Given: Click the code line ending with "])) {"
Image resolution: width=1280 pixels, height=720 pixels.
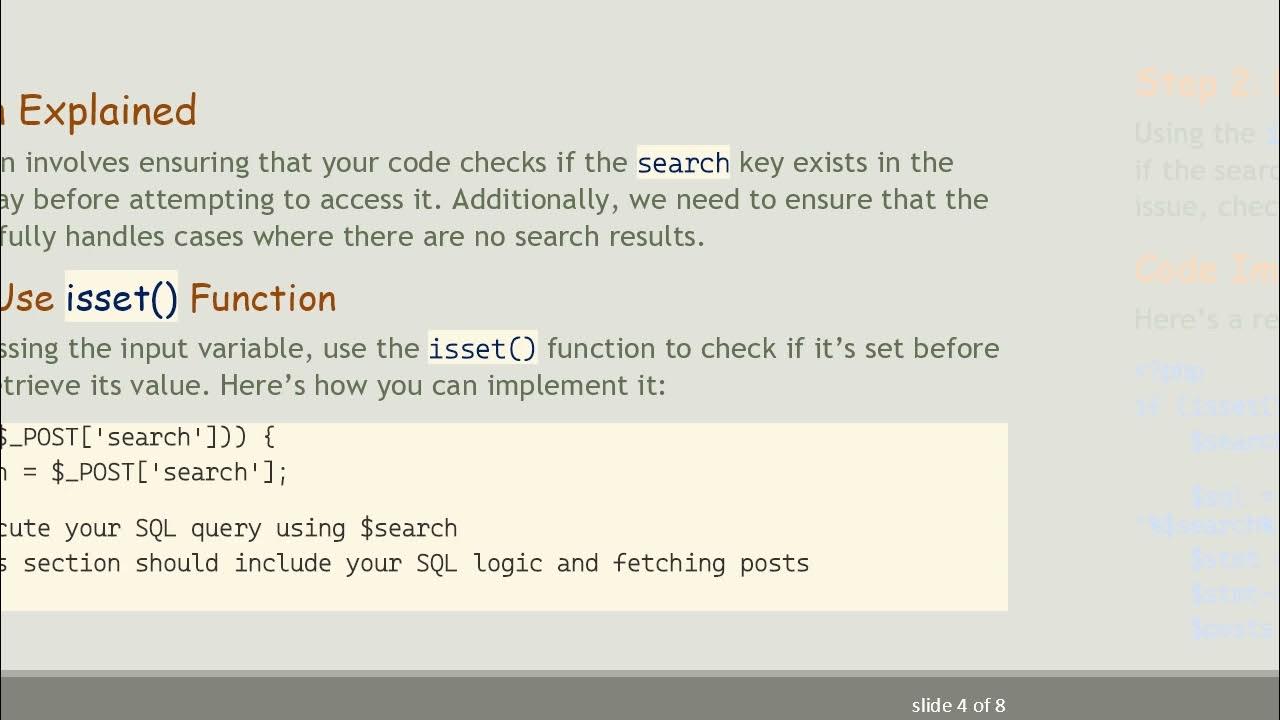Looking at the screenshot, I should coord(137,437).
